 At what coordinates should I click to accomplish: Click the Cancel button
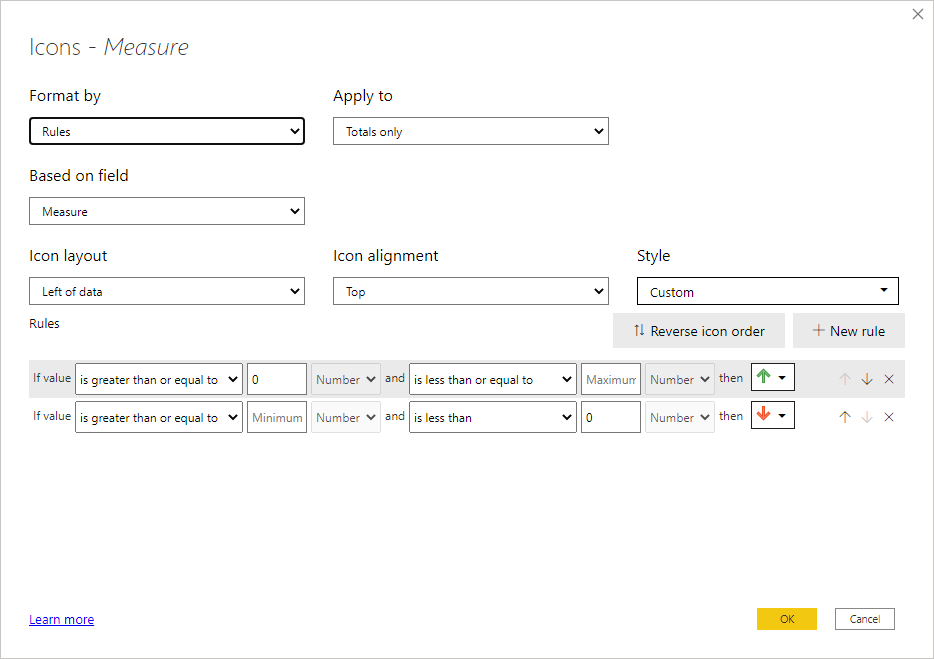(x=864, y=619)
